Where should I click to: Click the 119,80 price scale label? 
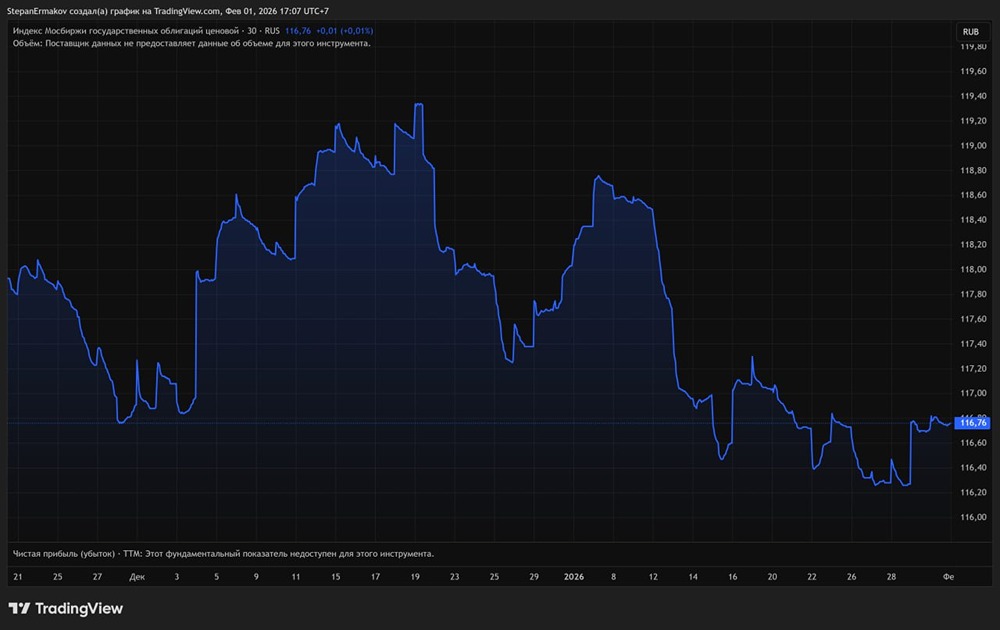pos(973,46)
